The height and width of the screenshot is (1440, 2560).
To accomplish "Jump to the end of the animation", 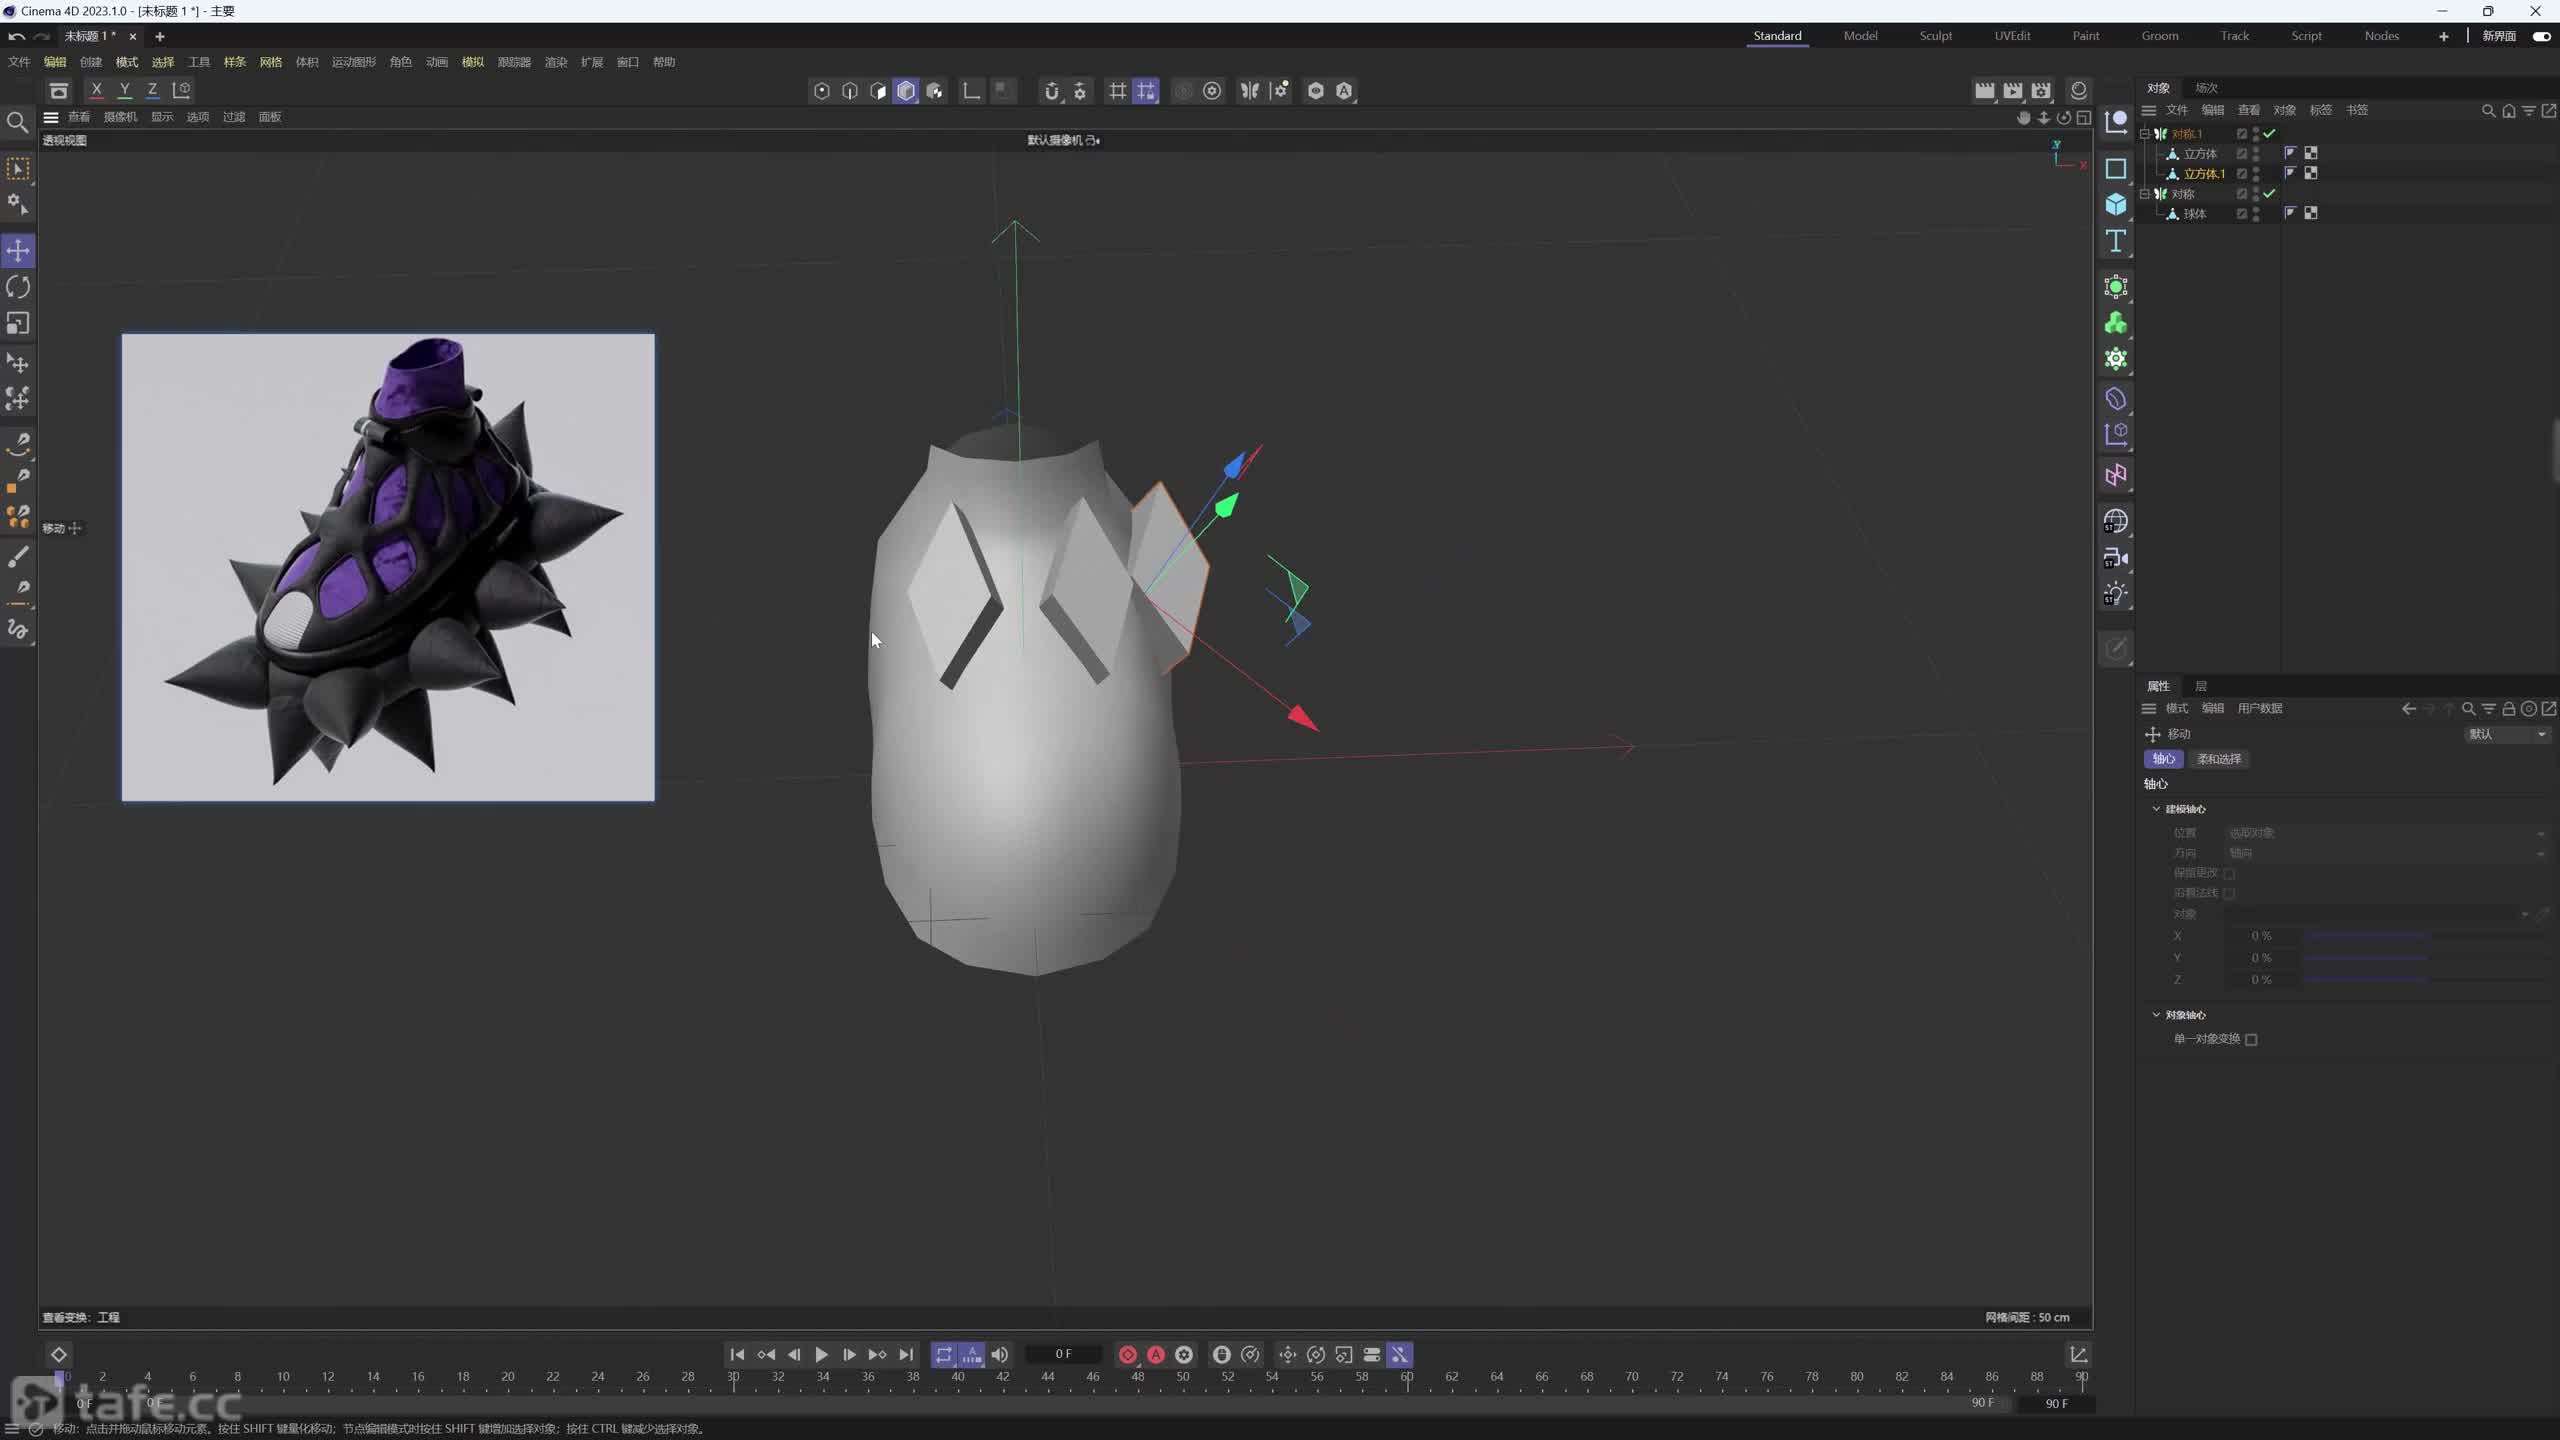I will coord(906,1354).
